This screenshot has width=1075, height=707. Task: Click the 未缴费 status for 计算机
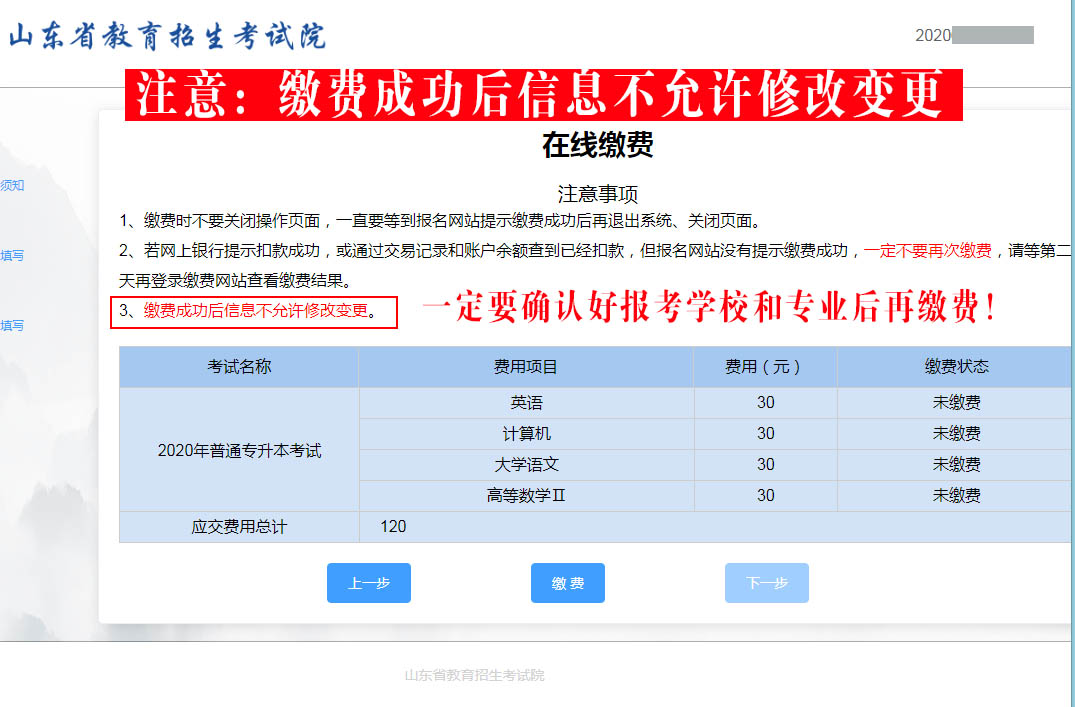coord(956,433)
